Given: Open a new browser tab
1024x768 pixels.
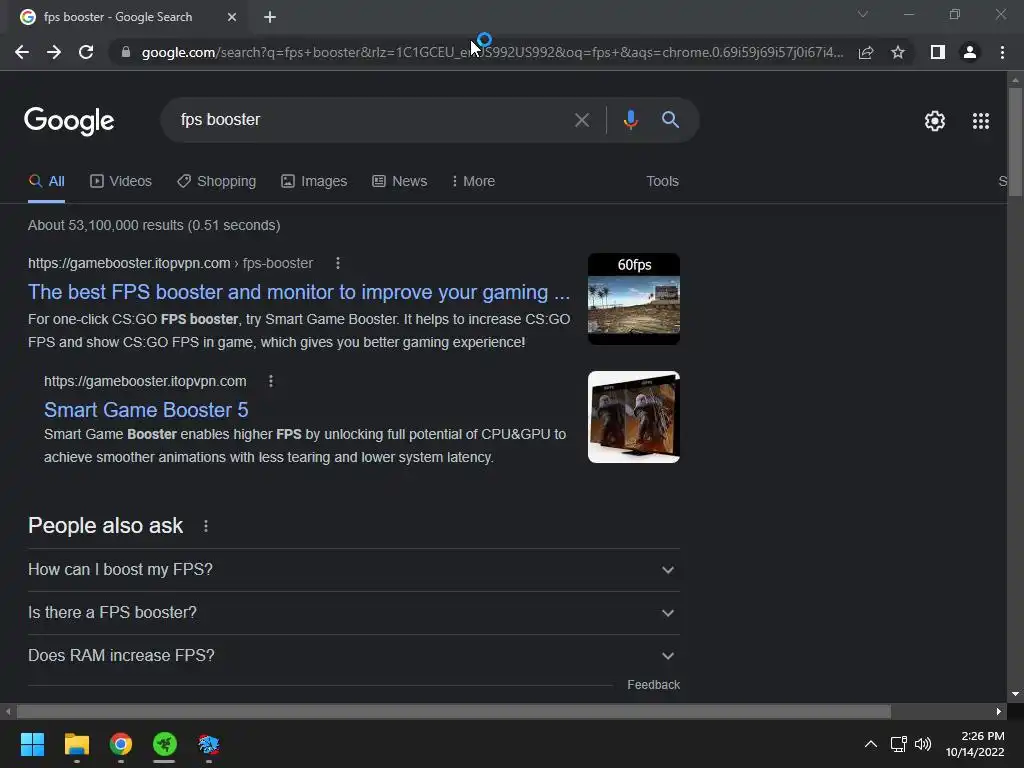Looking at the screenshot, I should [x=270, y=17].
